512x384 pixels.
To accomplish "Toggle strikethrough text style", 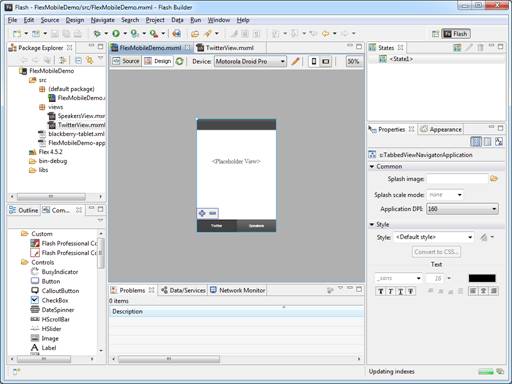I will coord(411,291).
